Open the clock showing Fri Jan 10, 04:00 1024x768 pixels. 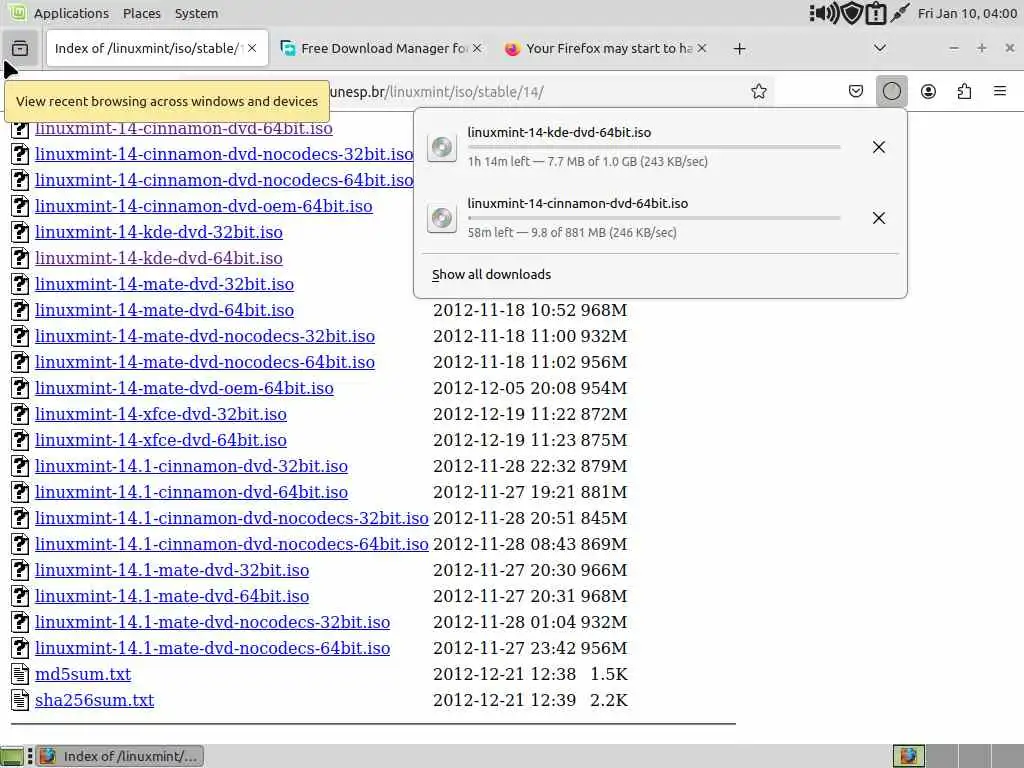(x=967, y=13)
